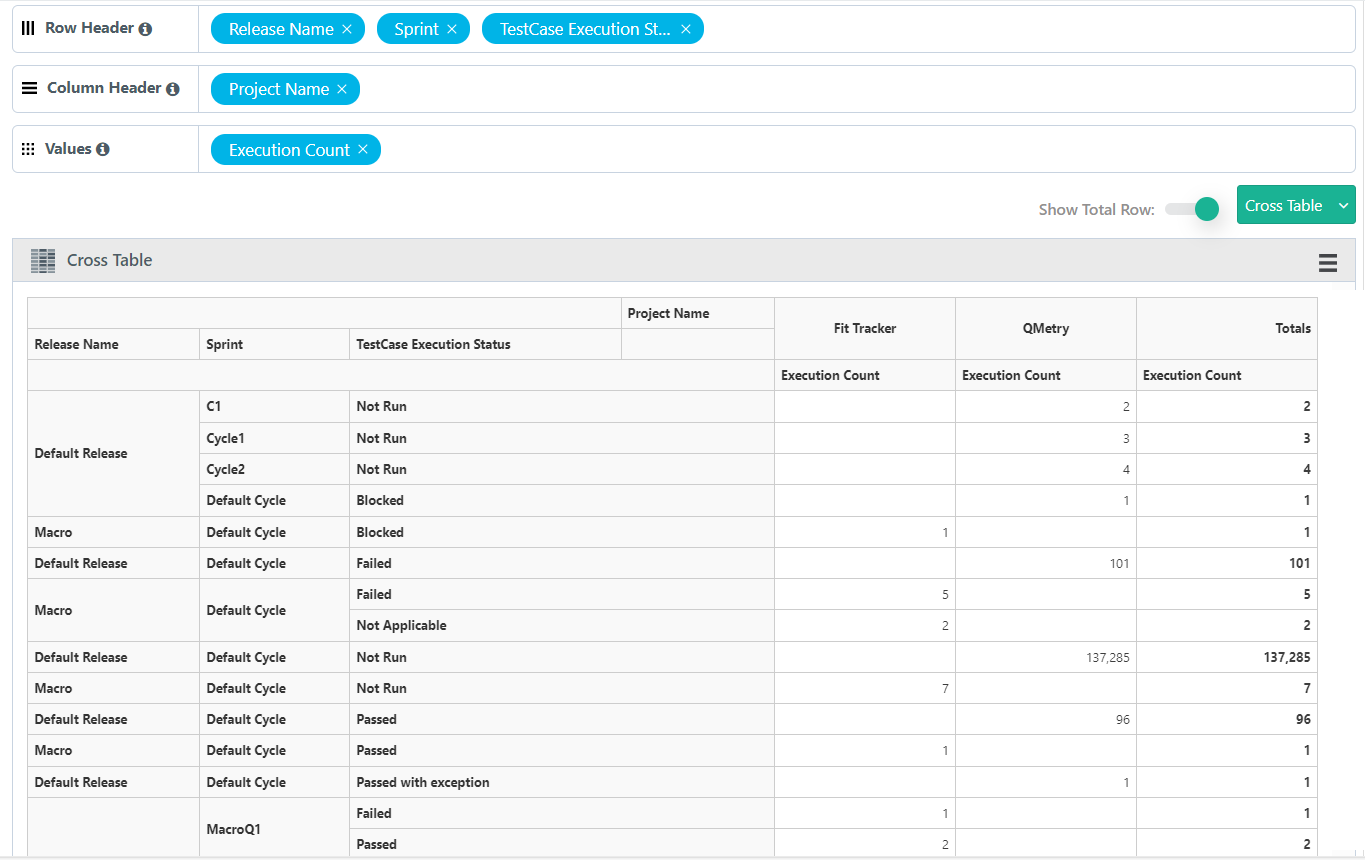Click the Cross Table panel grid icon

[x=43, y=261]
